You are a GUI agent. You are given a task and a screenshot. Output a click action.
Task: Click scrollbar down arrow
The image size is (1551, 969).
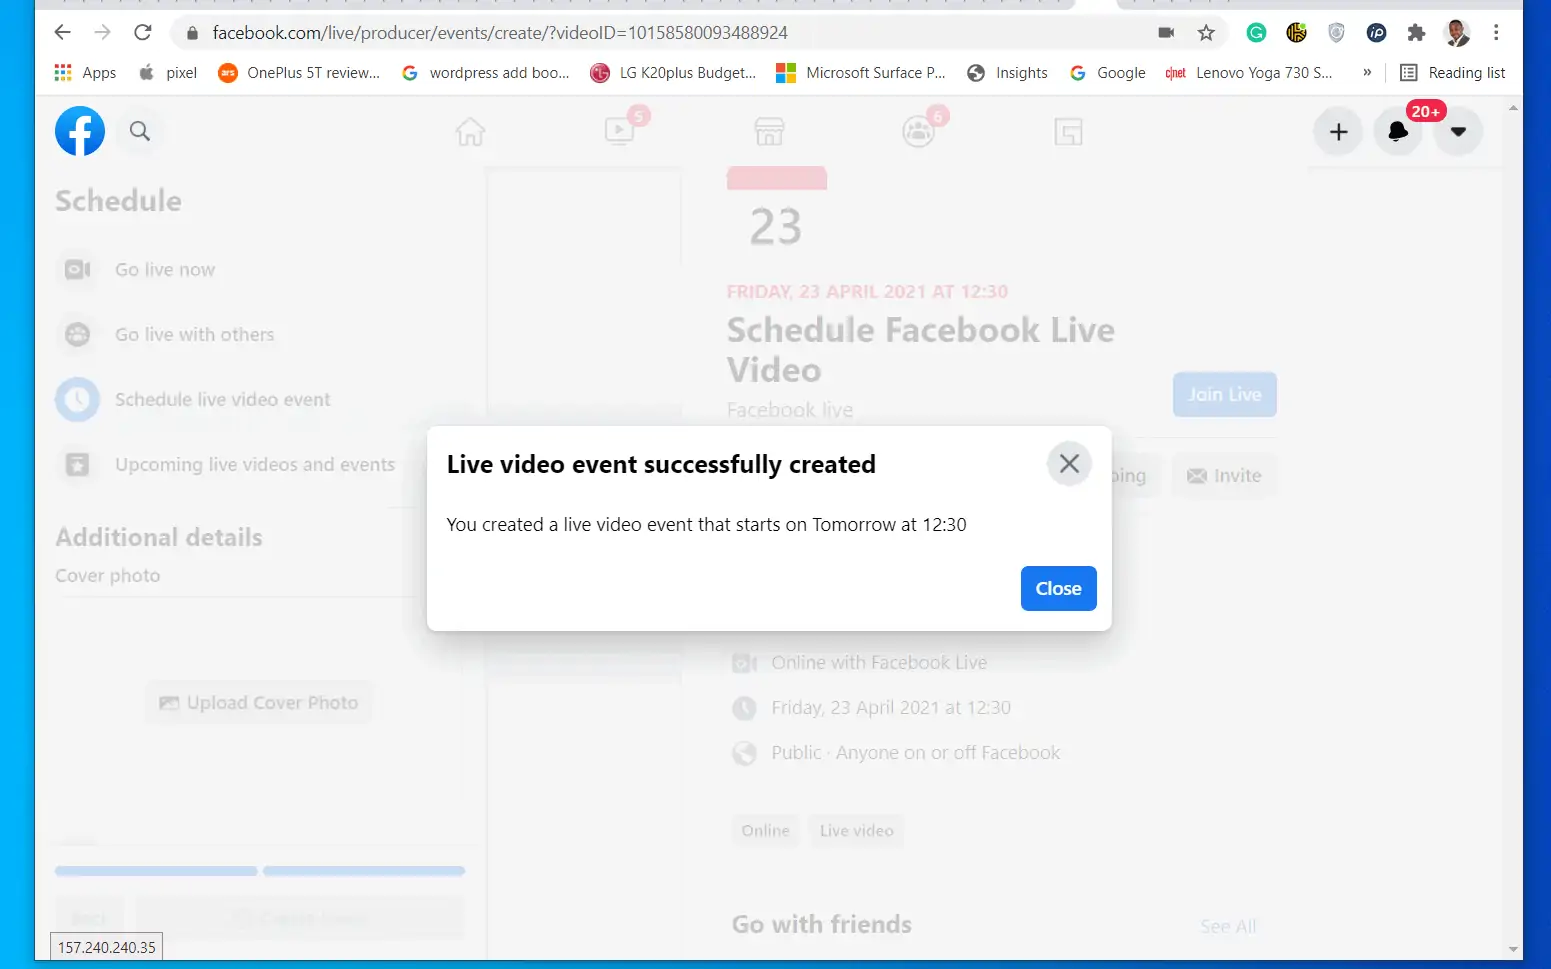pos(1513,949)
